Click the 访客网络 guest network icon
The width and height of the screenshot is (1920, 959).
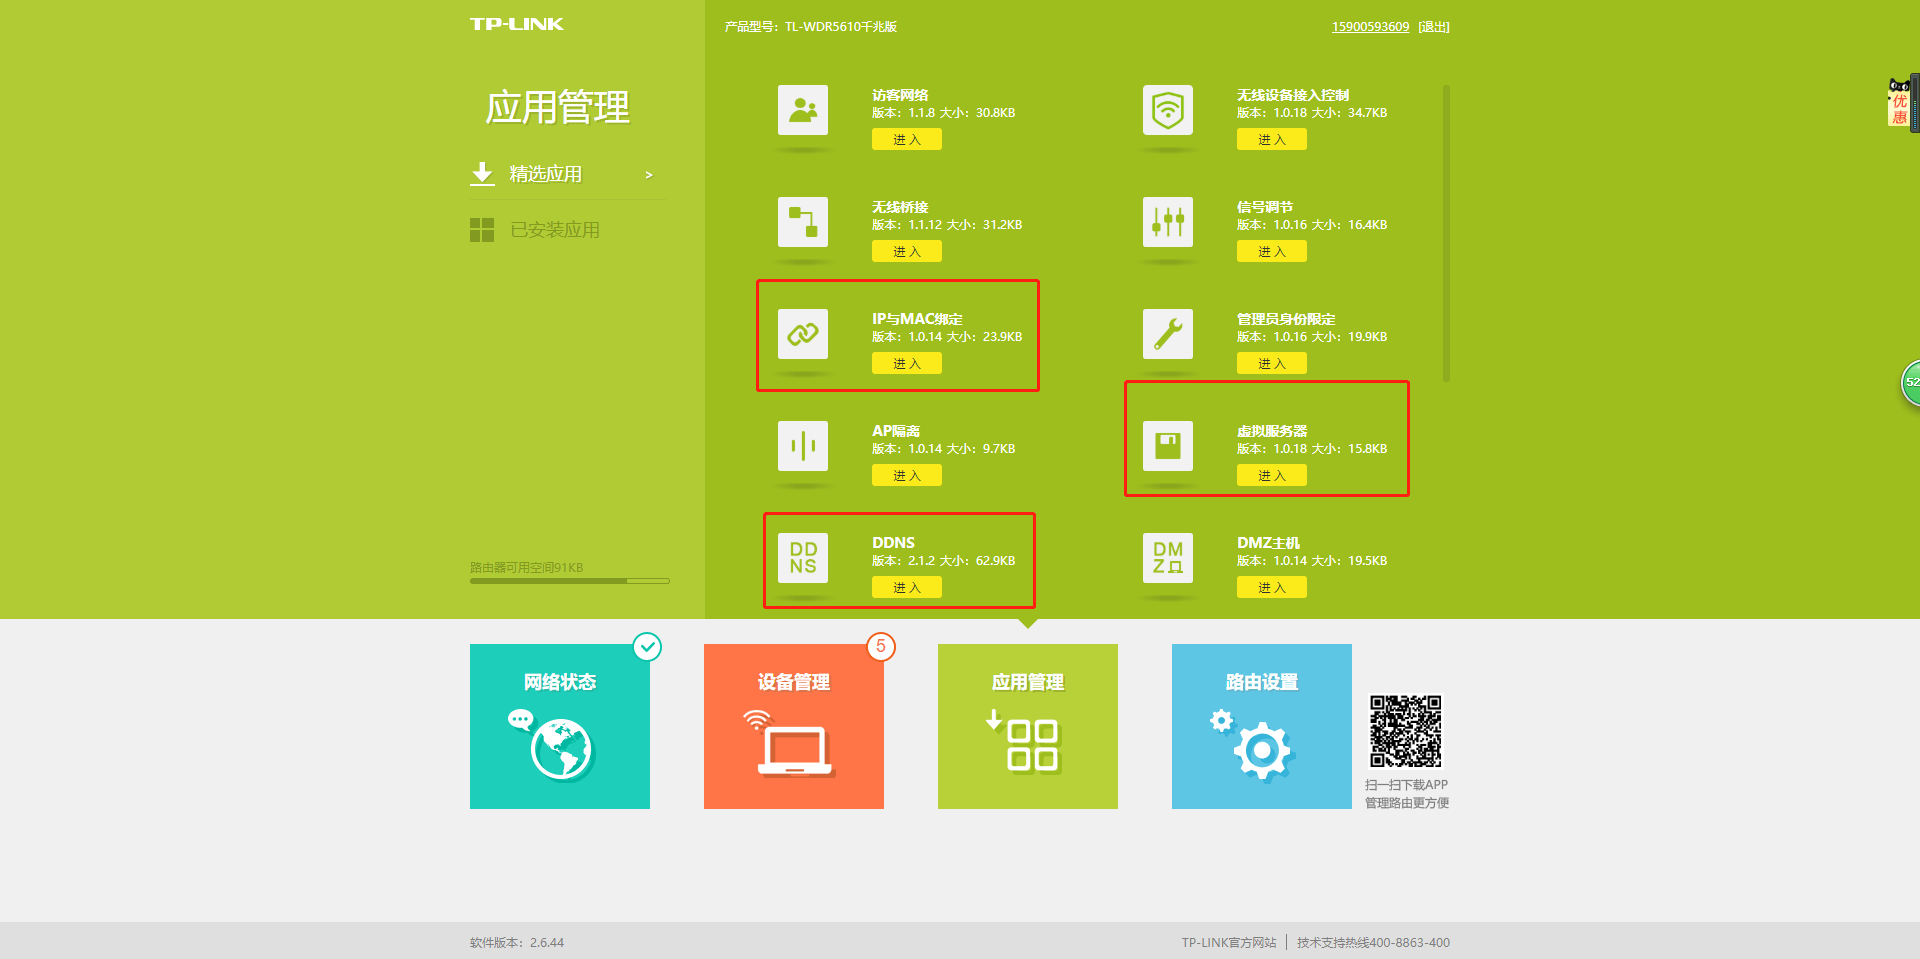[803, 110]
